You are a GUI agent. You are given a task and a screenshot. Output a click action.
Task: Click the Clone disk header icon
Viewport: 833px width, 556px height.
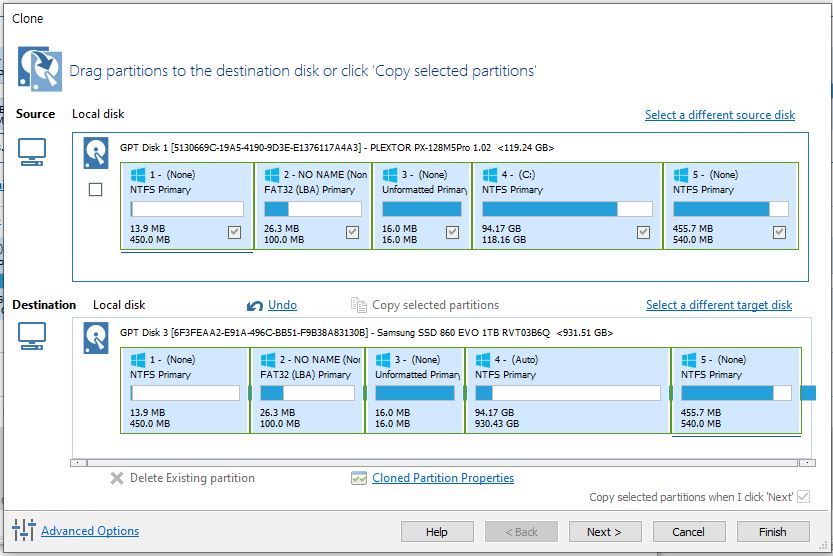(x=40, y=69)
